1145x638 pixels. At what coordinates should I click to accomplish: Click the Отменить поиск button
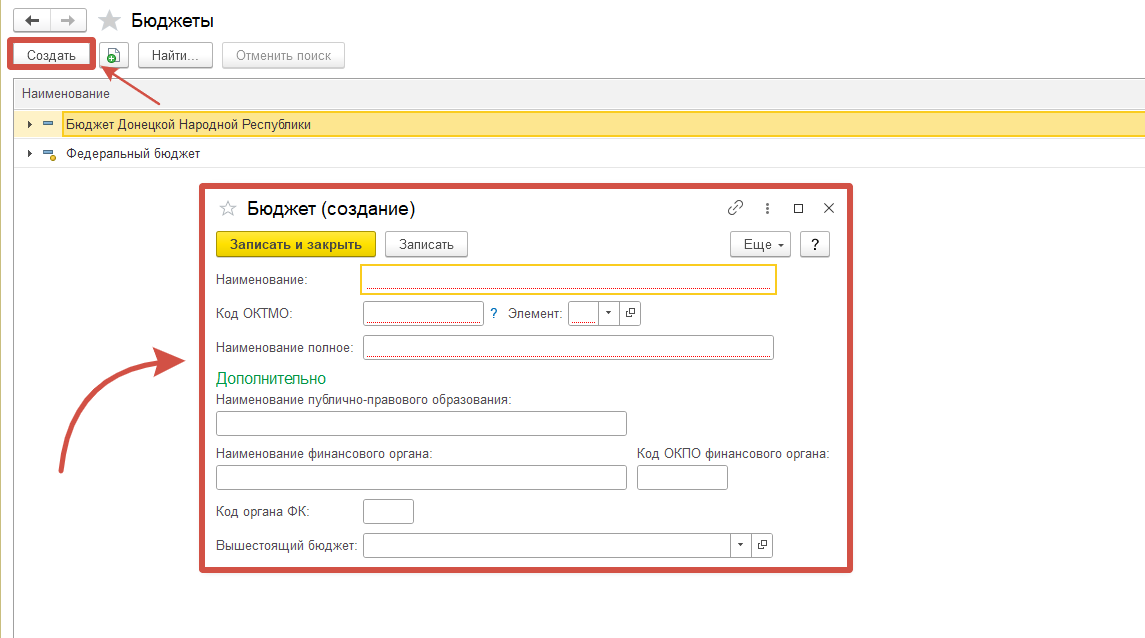point(283,55)
